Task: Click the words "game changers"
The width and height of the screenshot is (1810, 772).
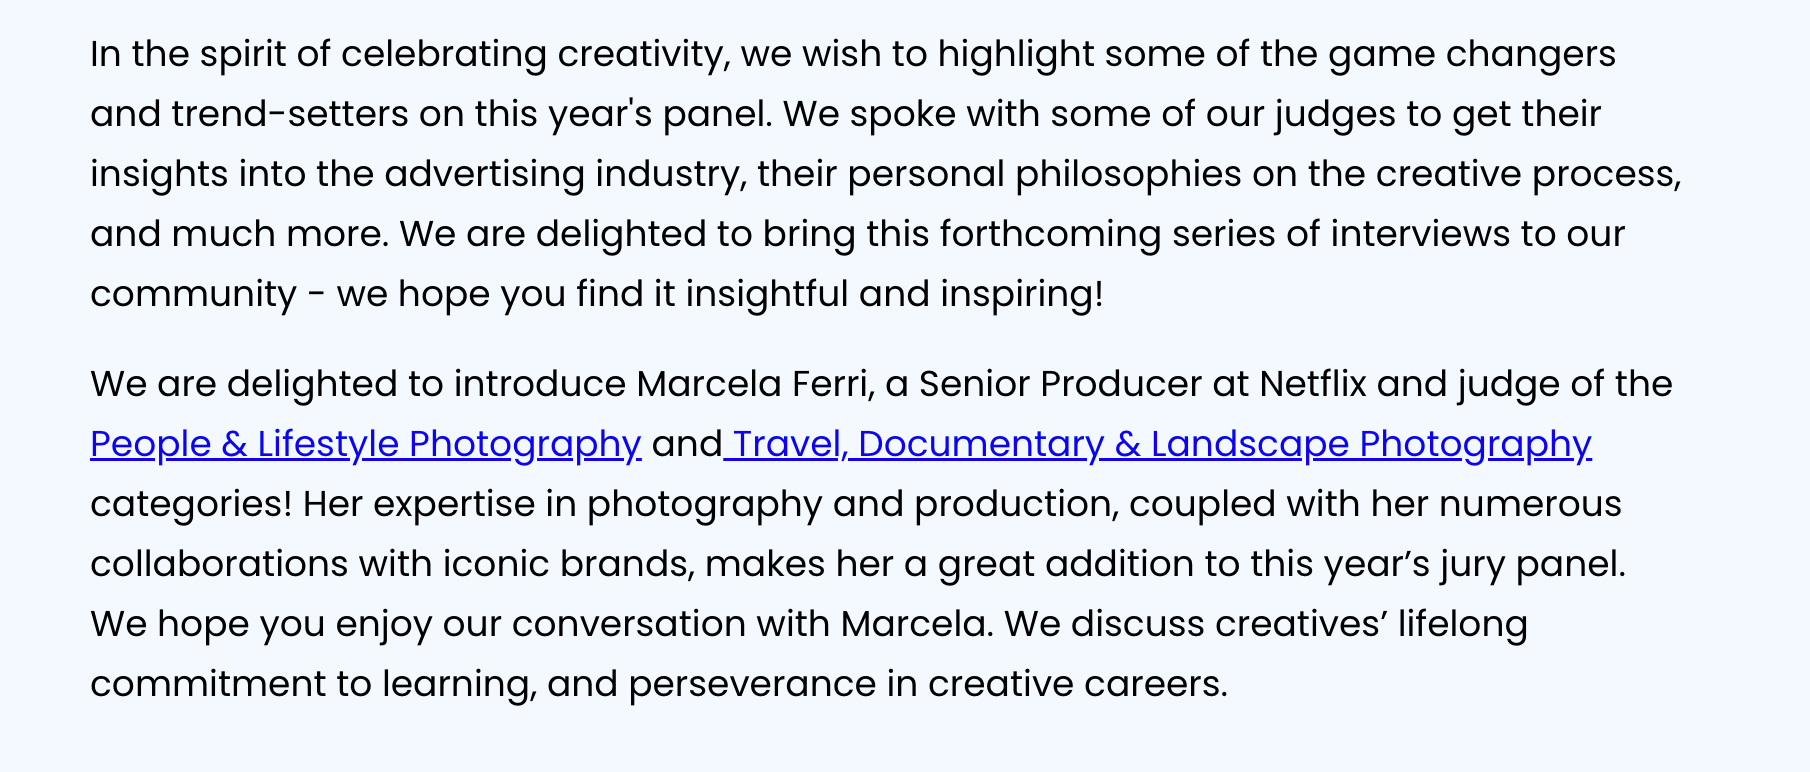Action: tap(1471, 54)
